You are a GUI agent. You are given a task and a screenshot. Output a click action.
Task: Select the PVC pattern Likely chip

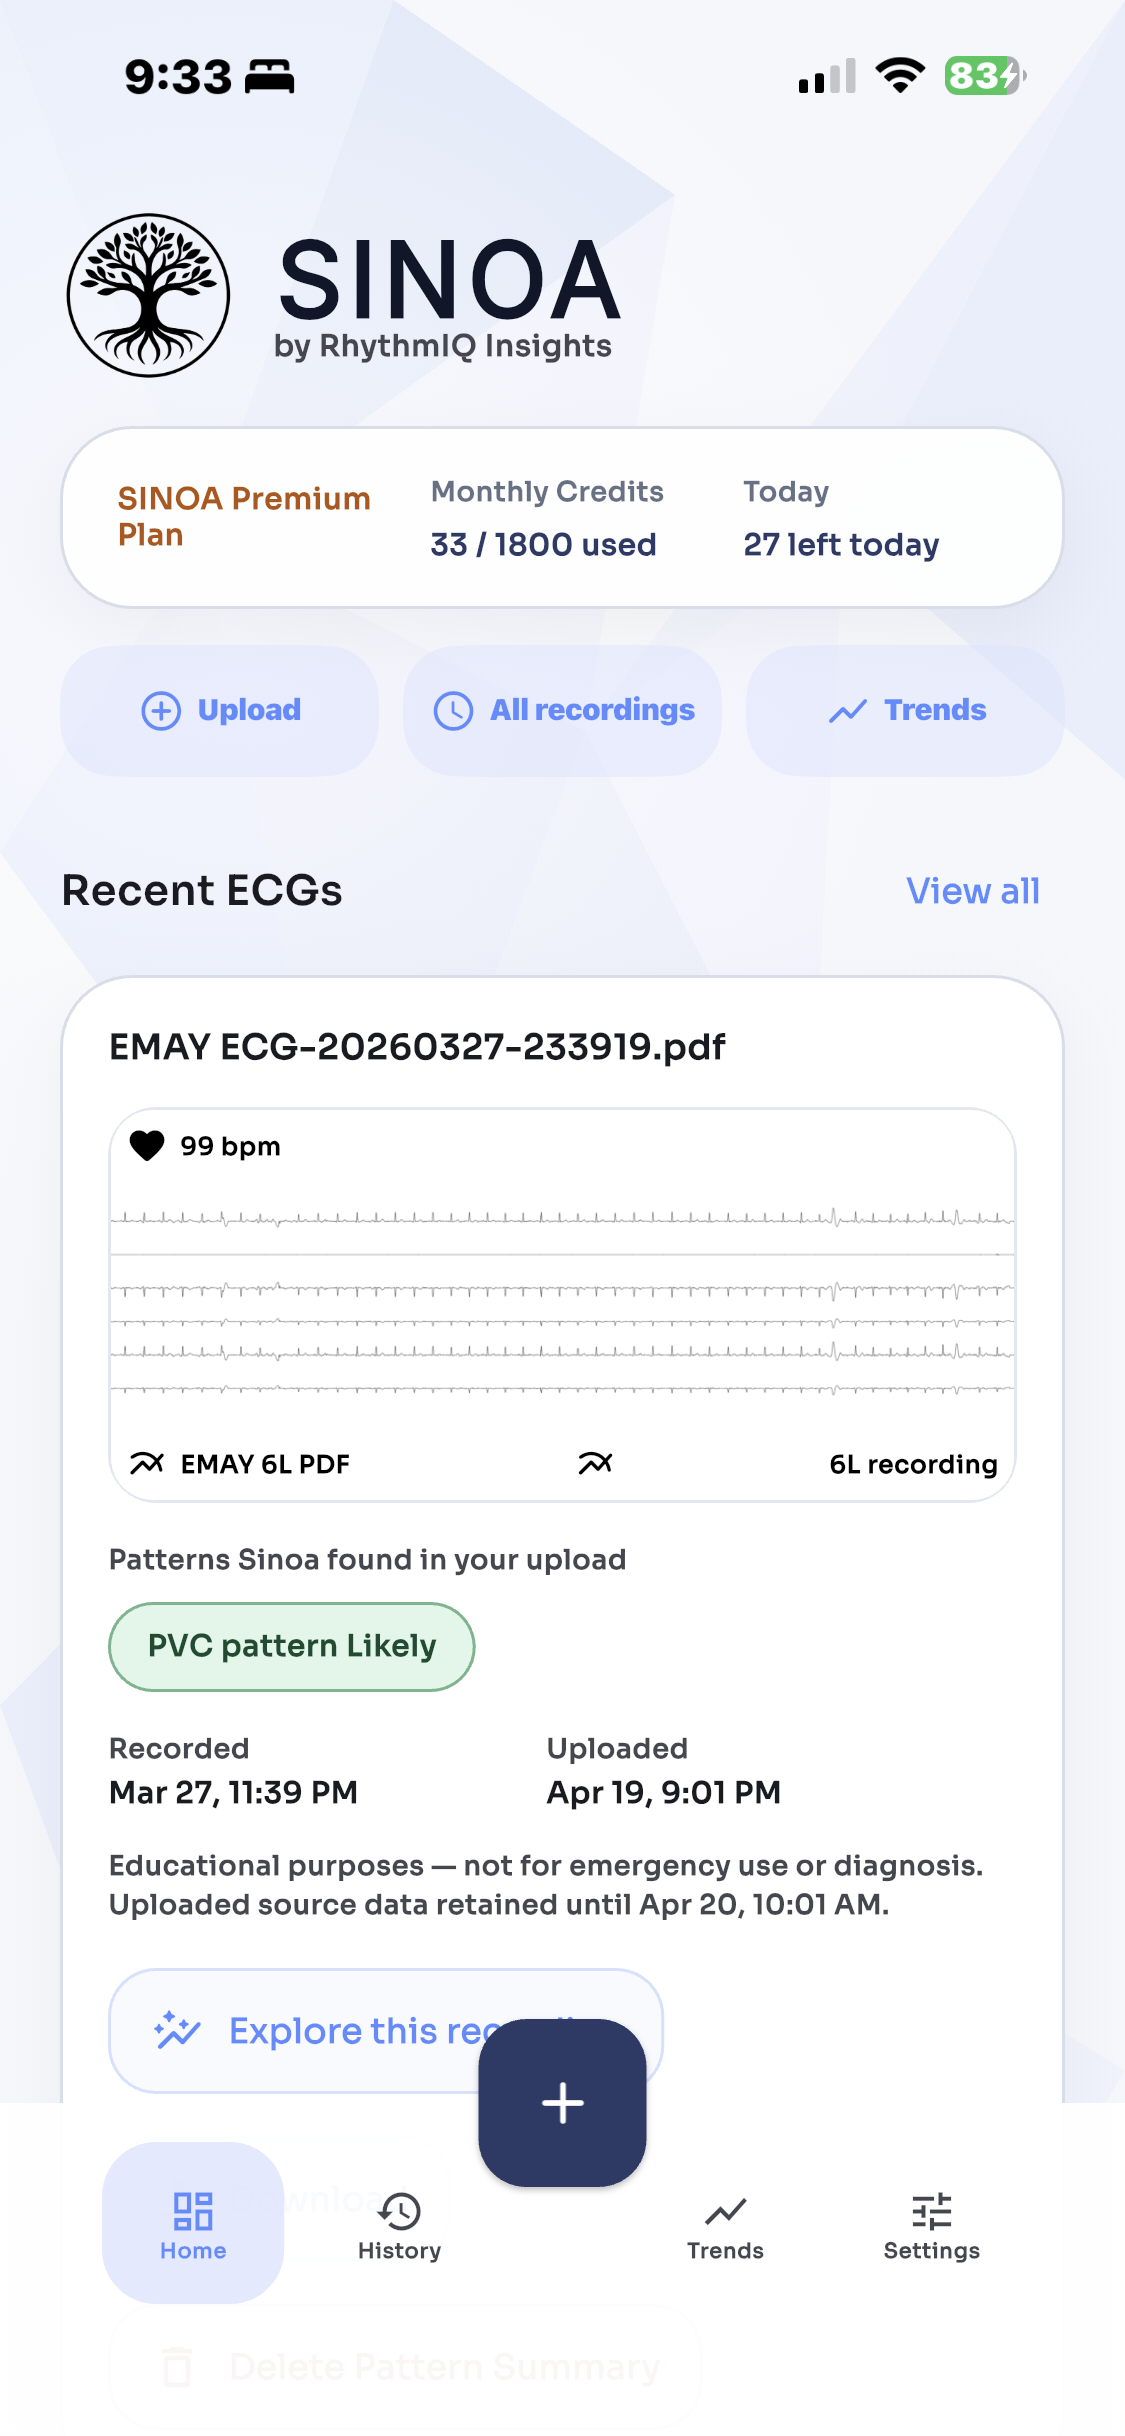291,1646
